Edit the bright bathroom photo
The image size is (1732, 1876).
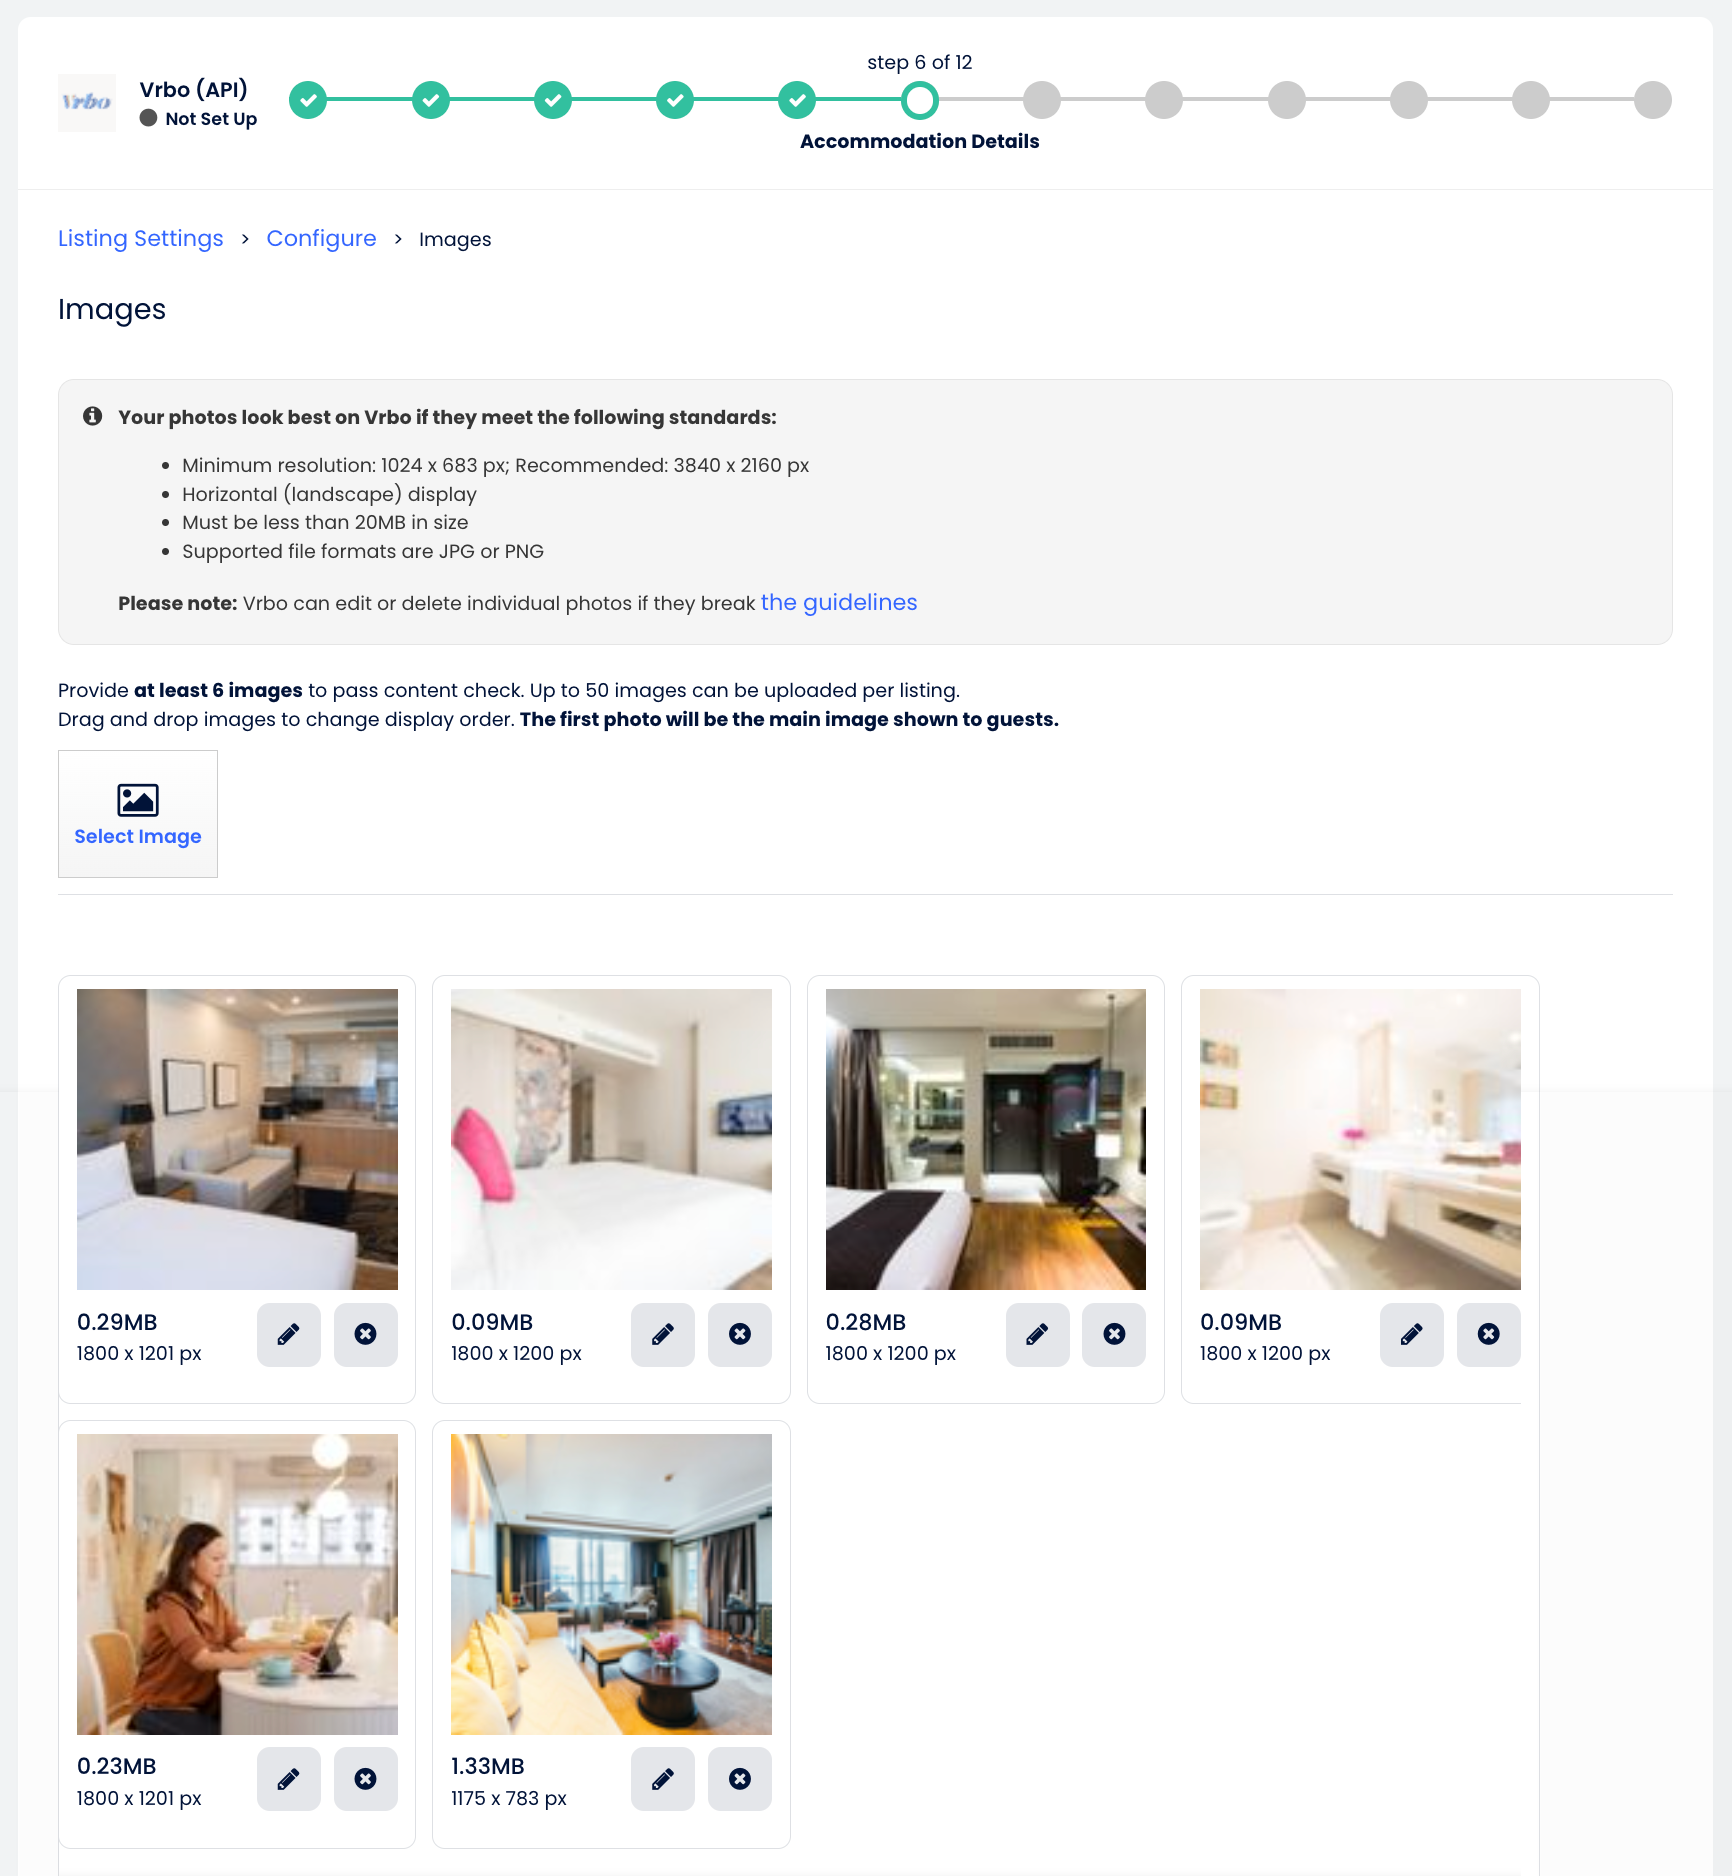pos(1412,1334)
